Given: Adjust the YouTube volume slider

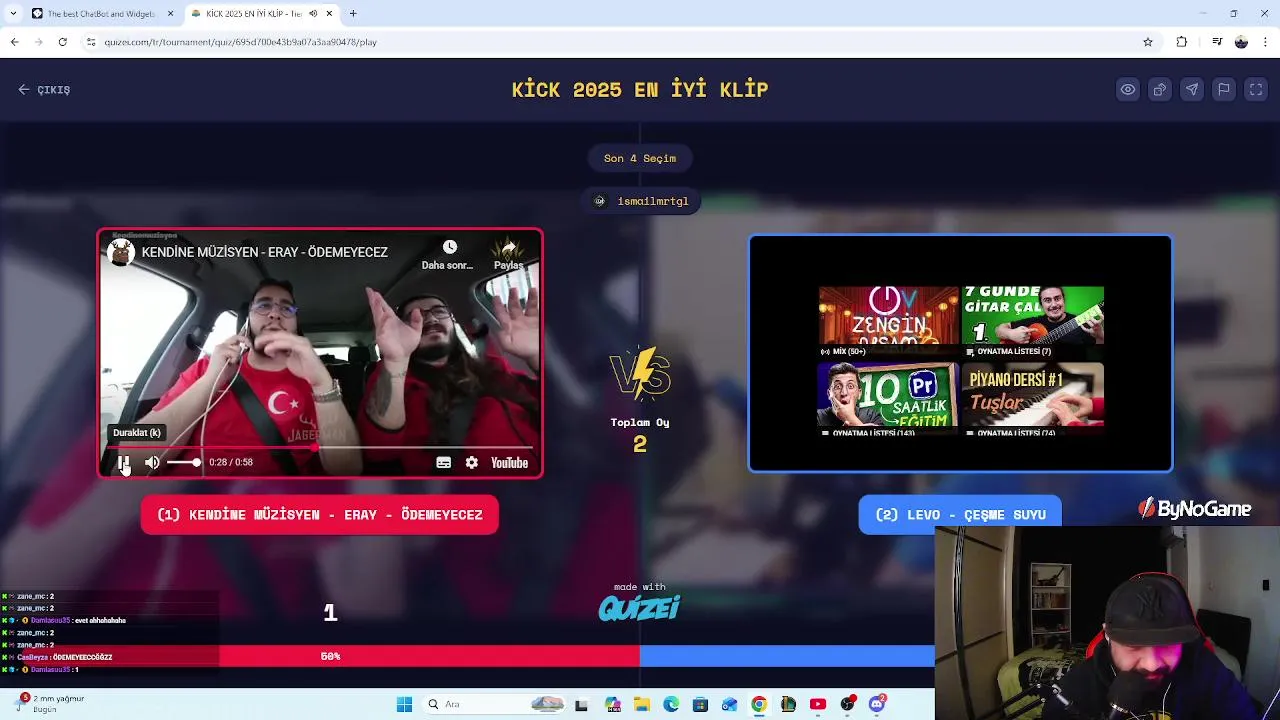Looking at the screenshot, I should click(183, 462).
